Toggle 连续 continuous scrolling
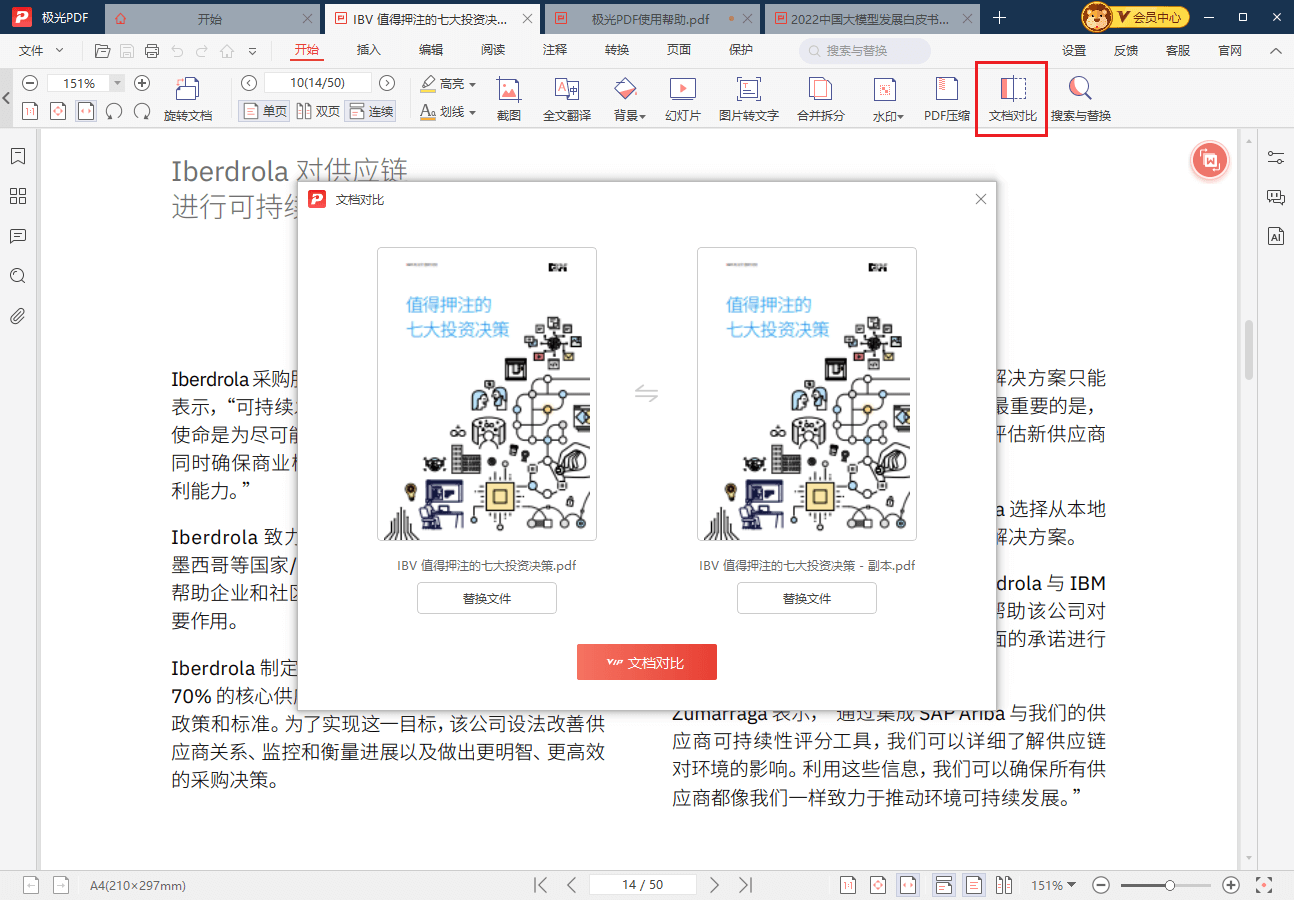Image resolution: width=1294 pixels, height=900 pixels. pyautogui.click(x=370, y=111)
